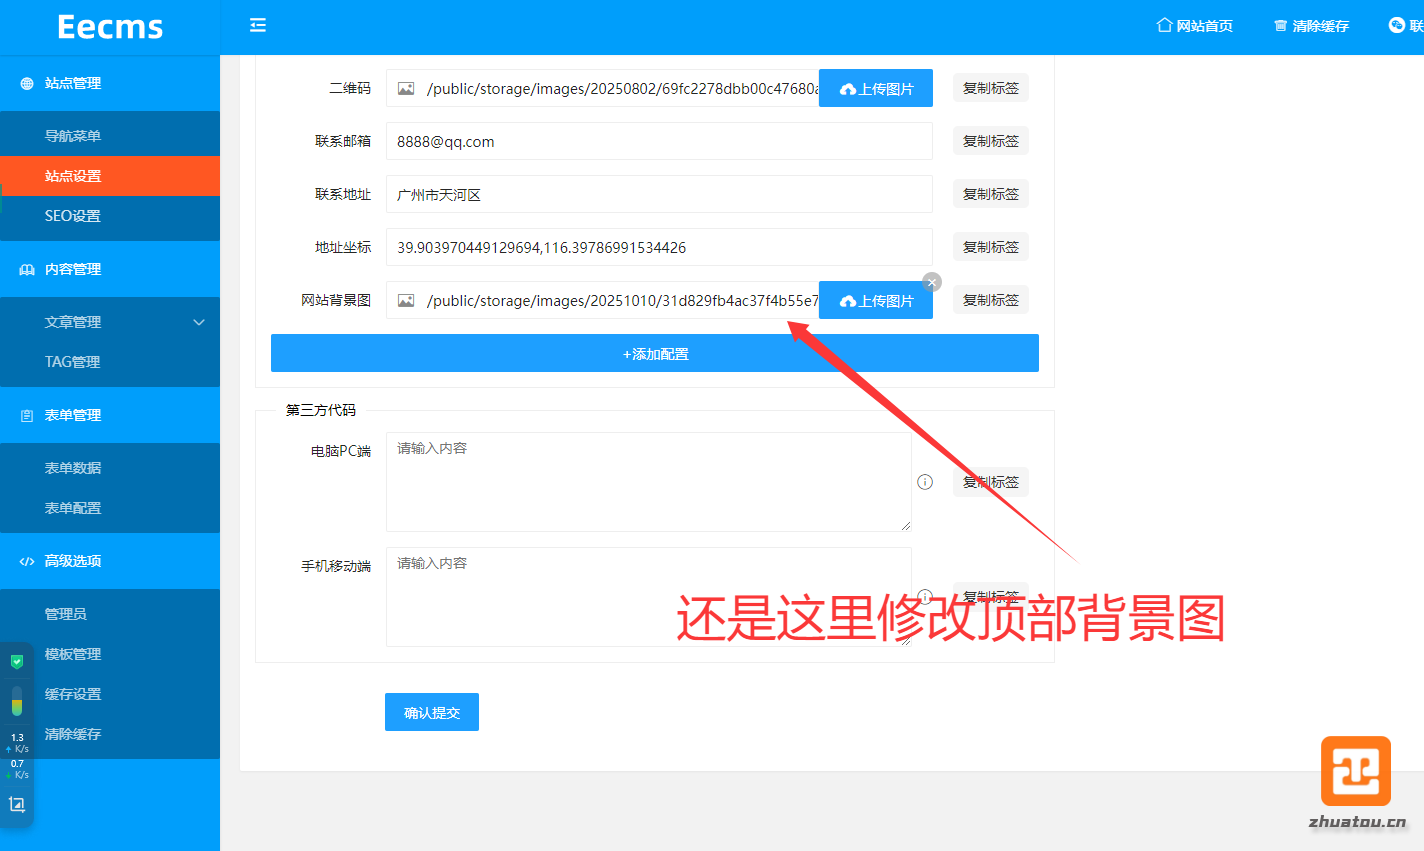Click the image icon in 二维码 field
This screenshot has height=851, width=1424.
point(406,89)
